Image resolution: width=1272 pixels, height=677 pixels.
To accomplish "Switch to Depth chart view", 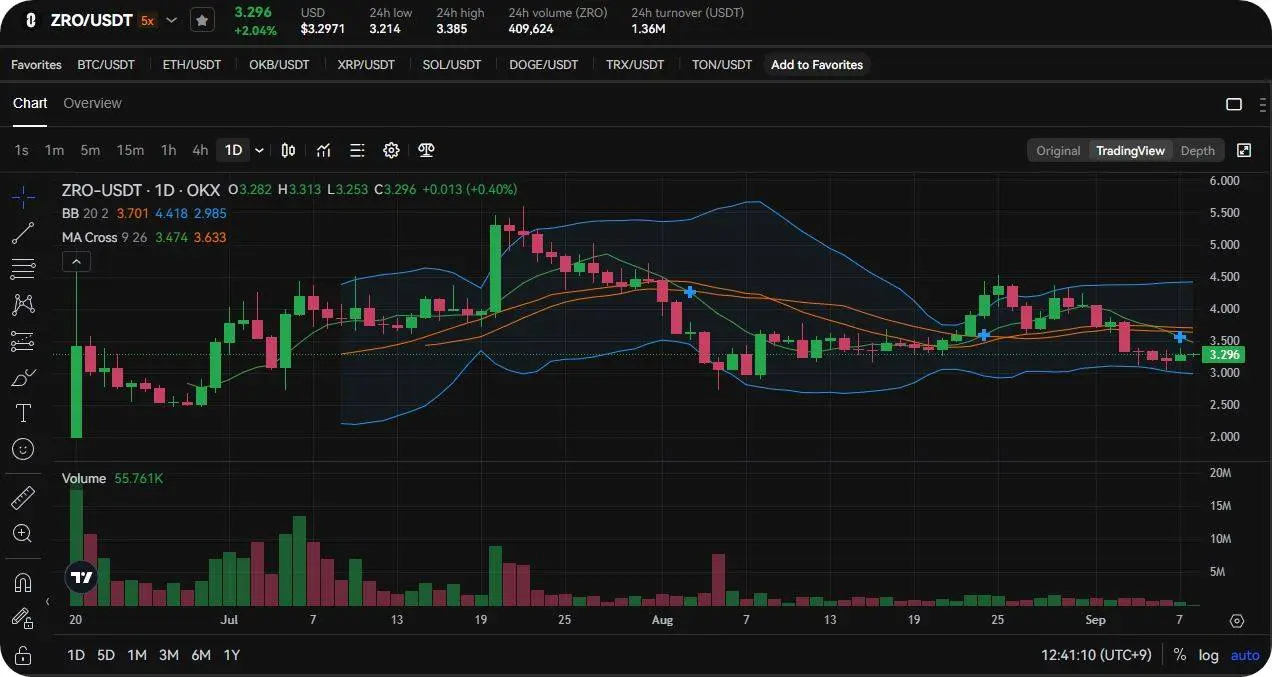I will click(1198, 150).
